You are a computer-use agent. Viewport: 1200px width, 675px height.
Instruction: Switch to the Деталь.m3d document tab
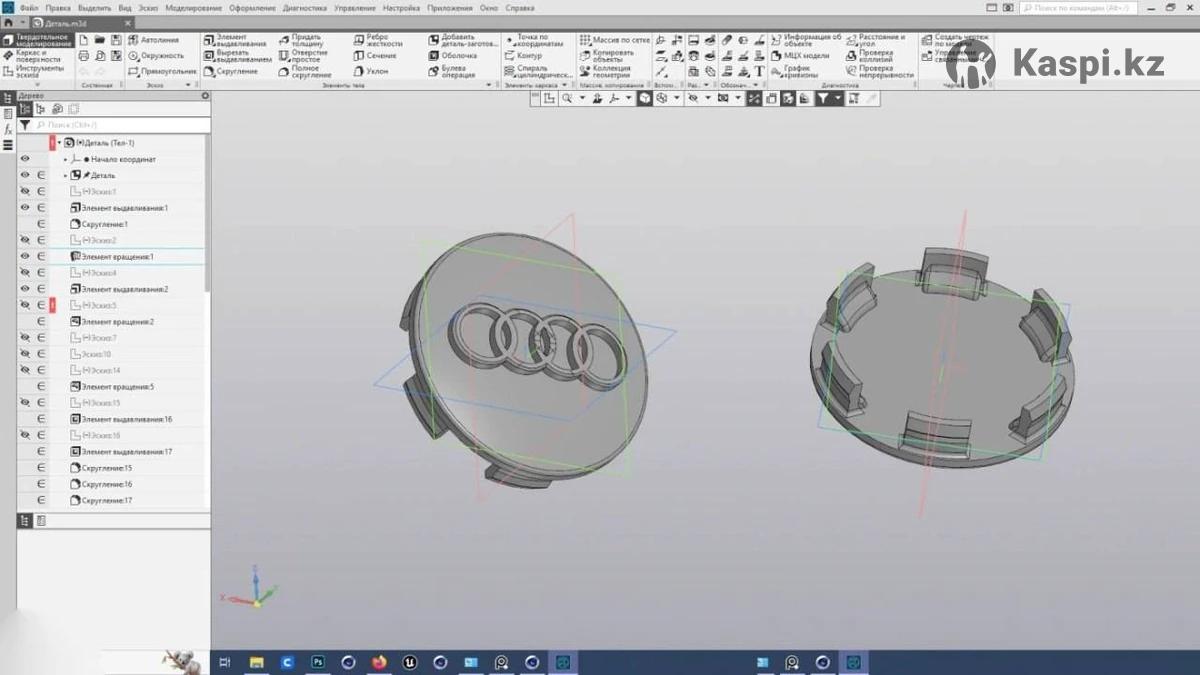click(64, 22)
